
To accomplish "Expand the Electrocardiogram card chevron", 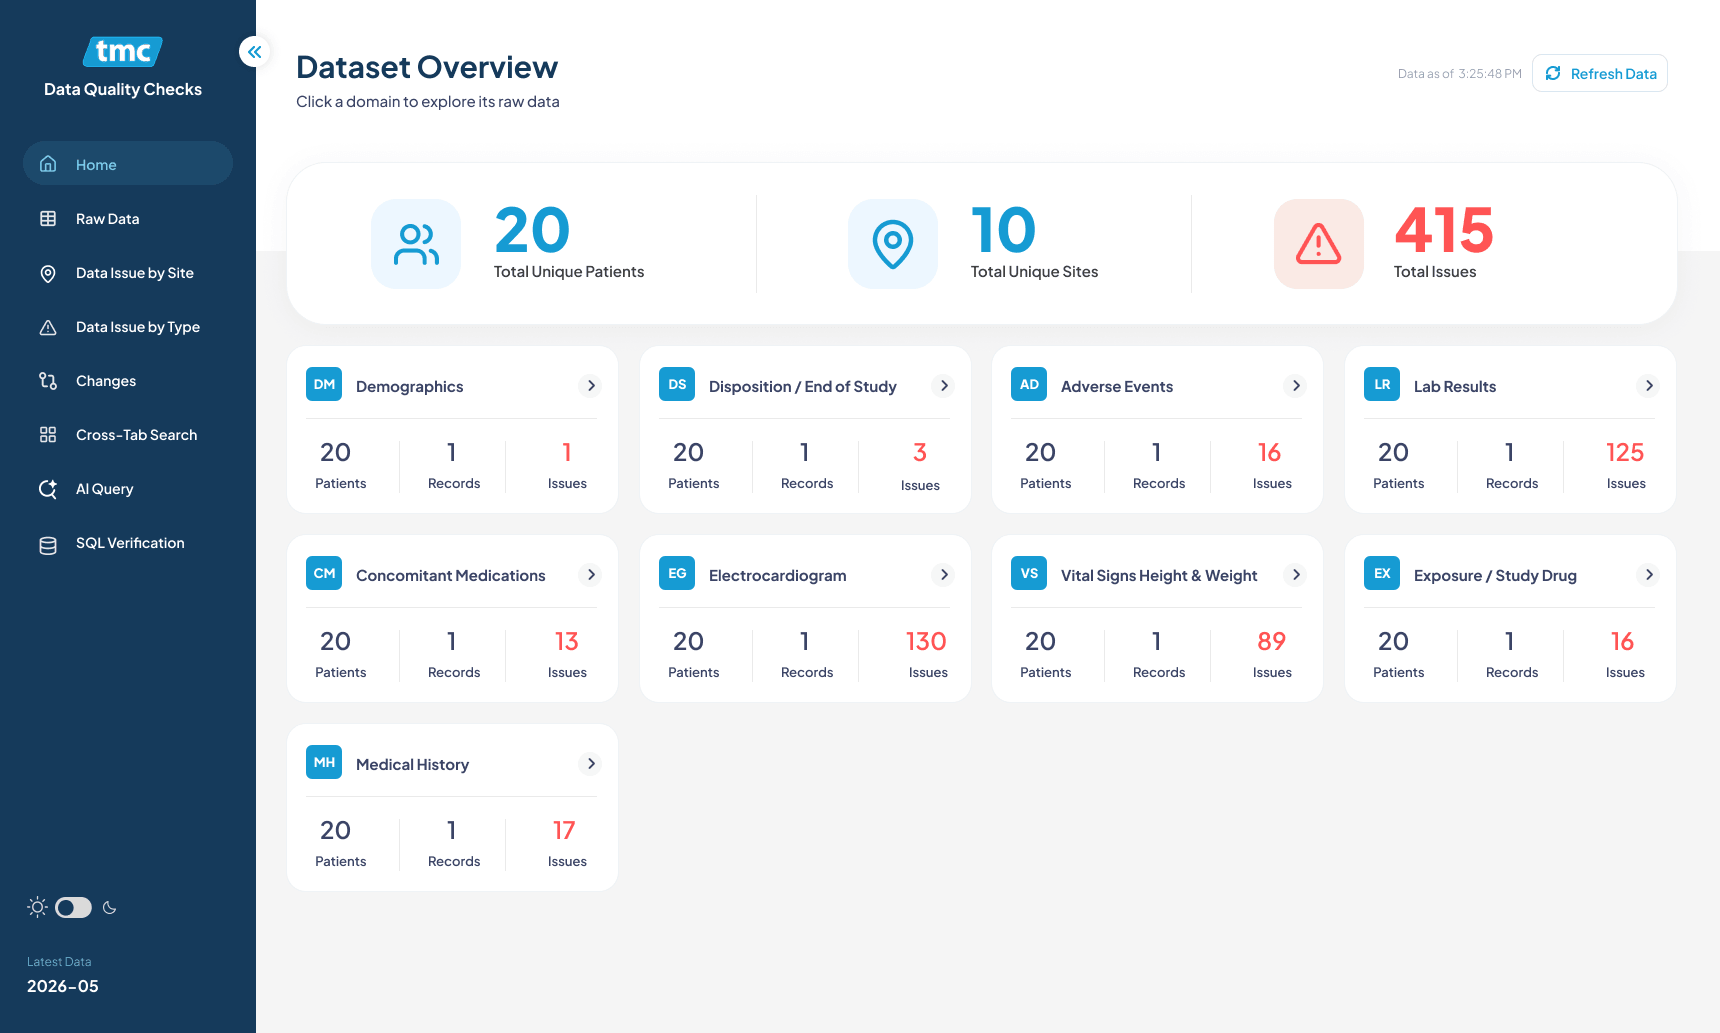I will click(944, 574).
